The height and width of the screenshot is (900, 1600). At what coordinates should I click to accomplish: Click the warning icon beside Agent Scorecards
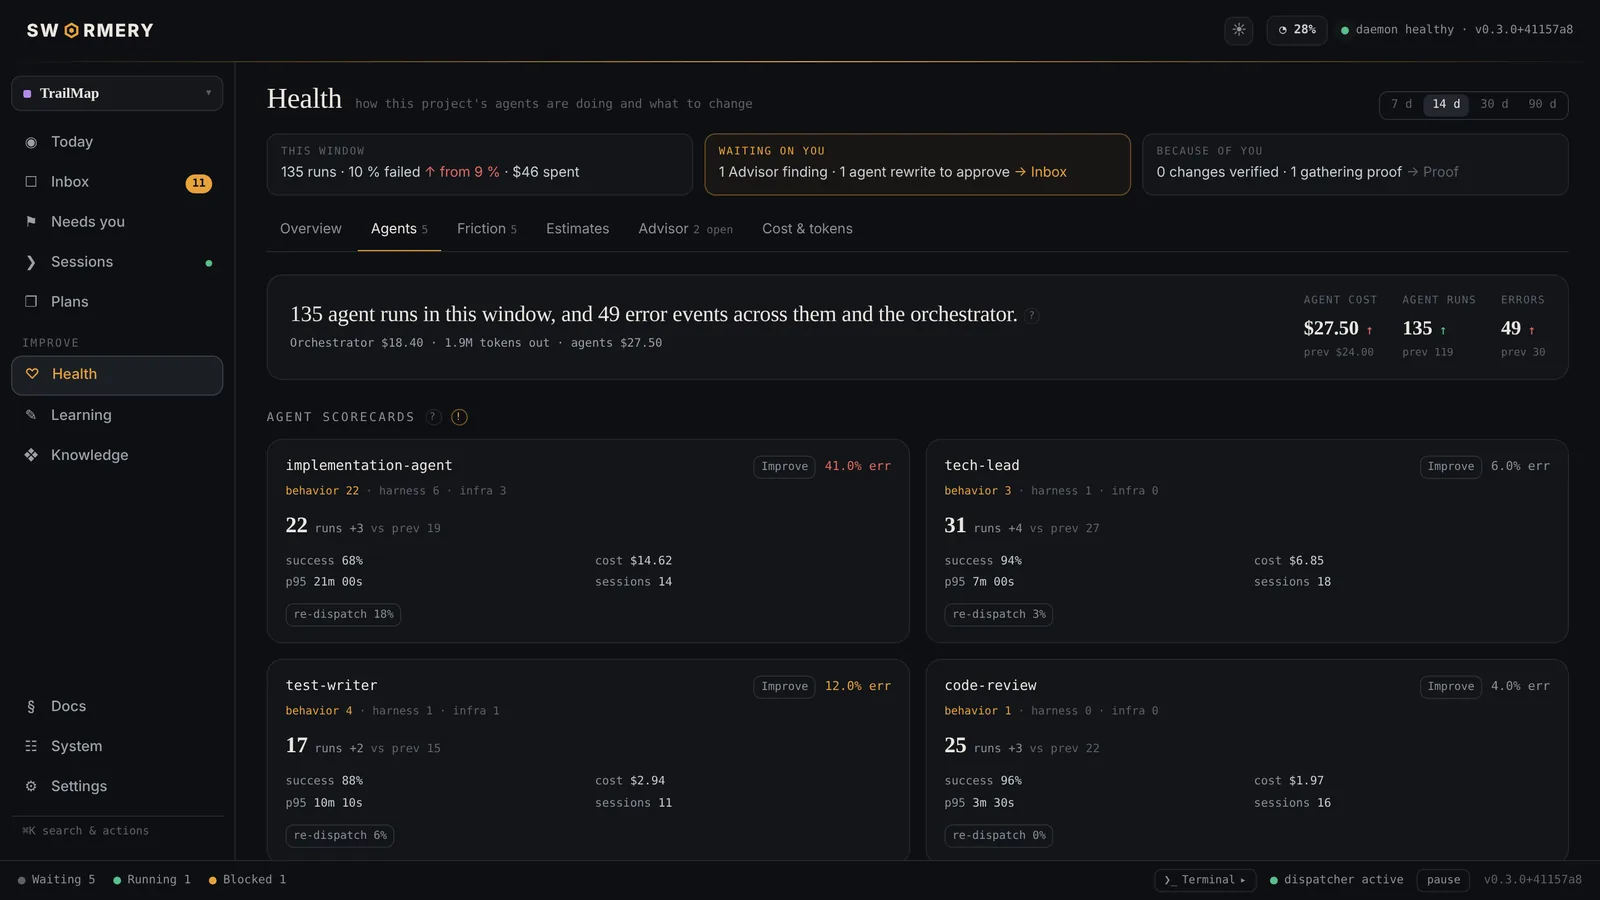point(459,417)
